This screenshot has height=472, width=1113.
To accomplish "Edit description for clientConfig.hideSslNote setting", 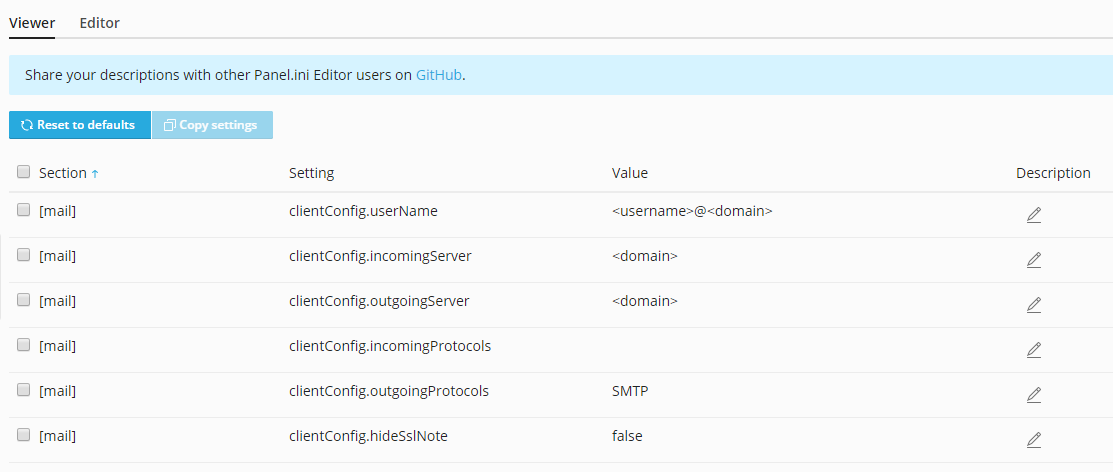I will tap(1034, 440).
